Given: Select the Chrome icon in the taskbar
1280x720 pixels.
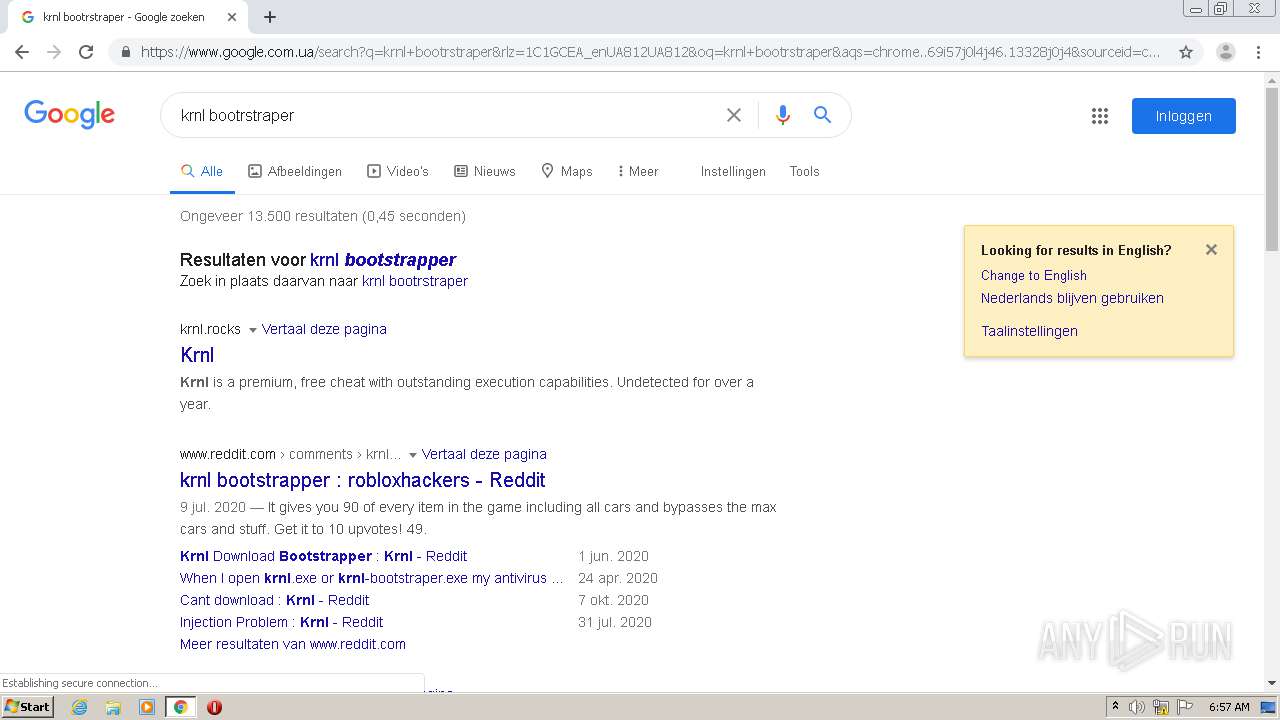Looking at the screenshot, I should tap(180, 707).
